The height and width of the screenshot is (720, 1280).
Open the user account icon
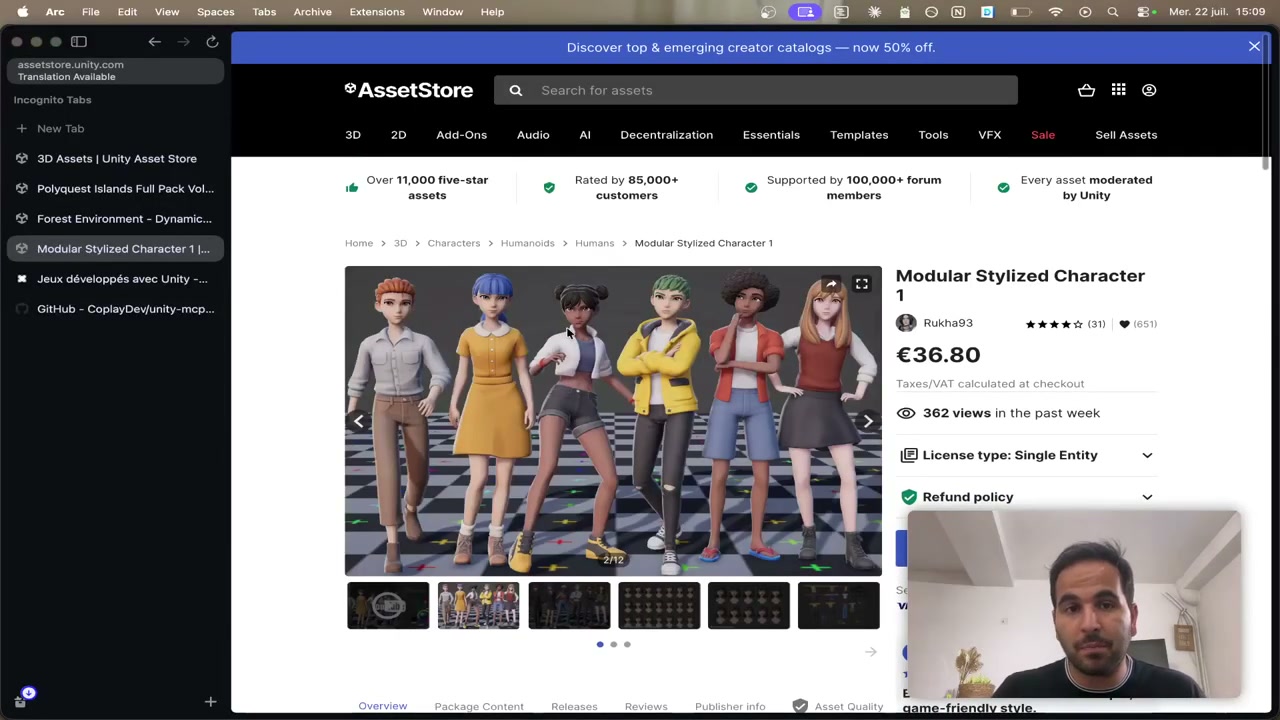(1149, 90)
